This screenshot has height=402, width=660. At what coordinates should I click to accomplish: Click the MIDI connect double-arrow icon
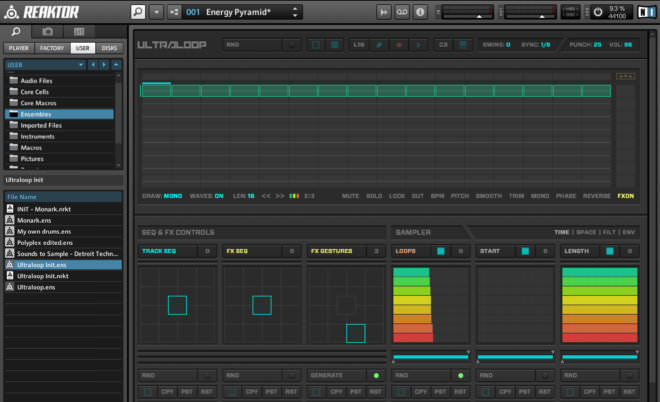pos(383,12)
